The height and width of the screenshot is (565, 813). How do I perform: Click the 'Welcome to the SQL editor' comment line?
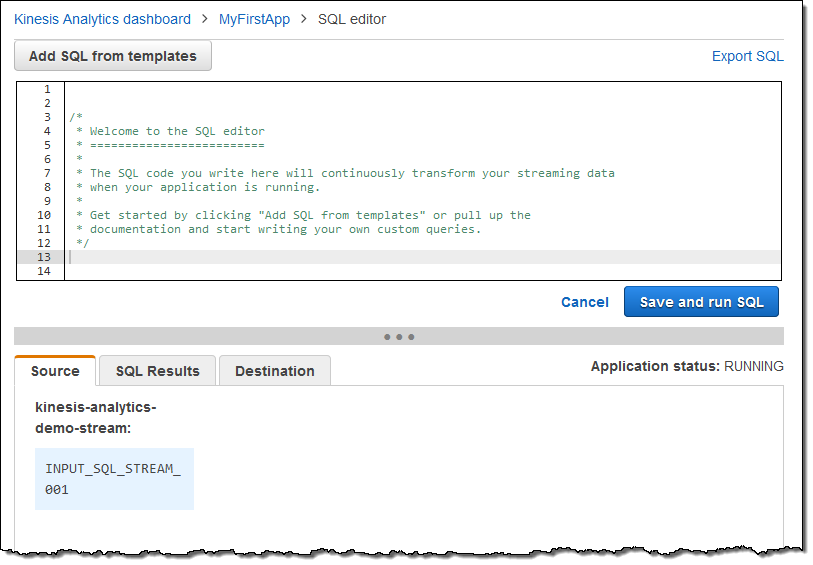click(x=177, y=131)
